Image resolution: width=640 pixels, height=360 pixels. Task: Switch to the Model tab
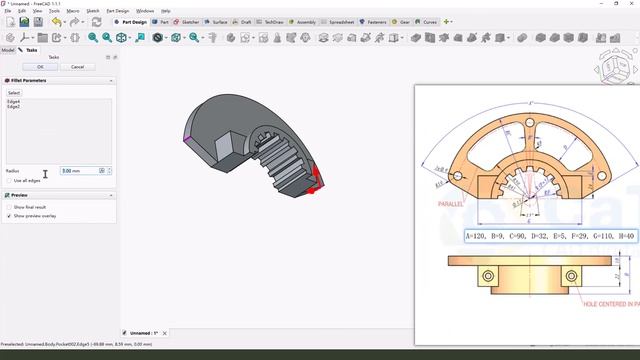coord(8,50)
